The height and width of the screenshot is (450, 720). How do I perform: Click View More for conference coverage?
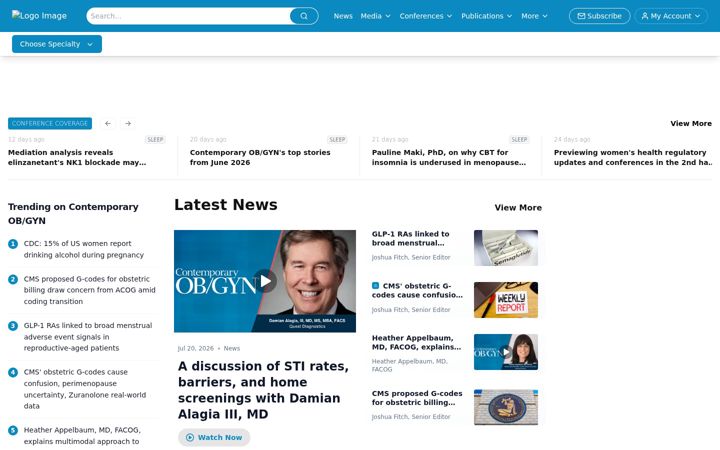[691, 124]
